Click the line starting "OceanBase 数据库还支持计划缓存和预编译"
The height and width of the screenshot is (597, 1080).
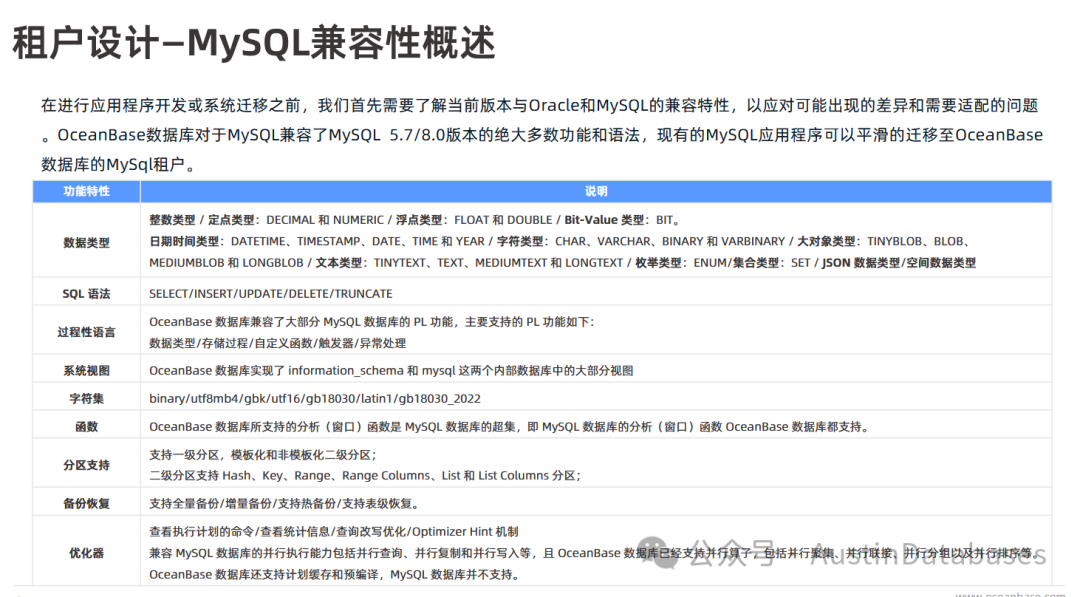335,574
